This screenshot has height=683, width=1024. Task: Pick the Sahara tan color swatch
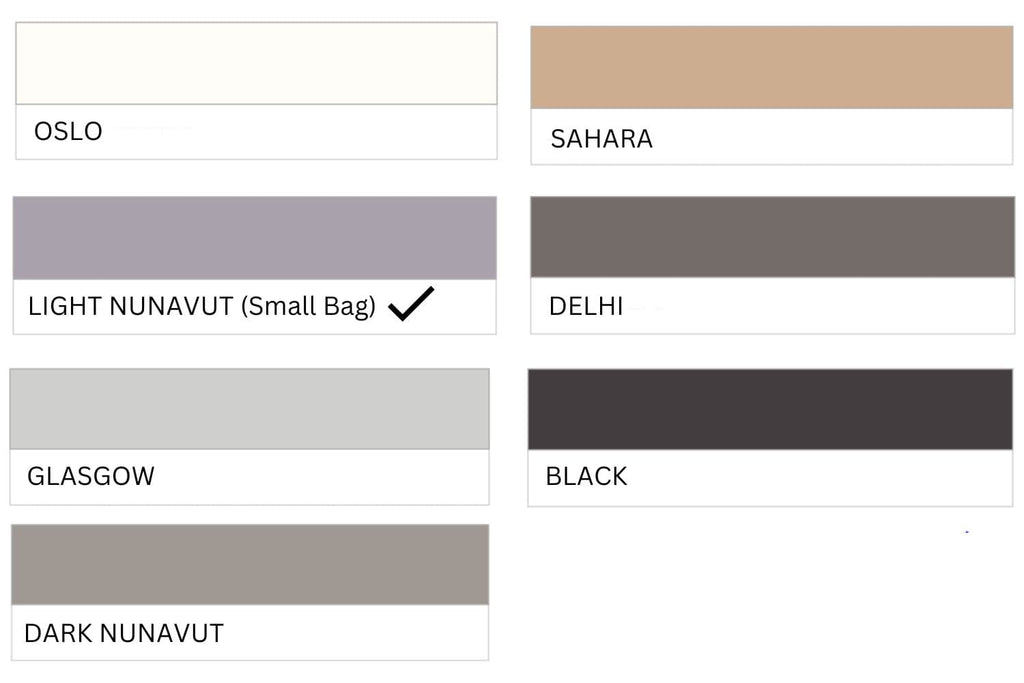pyautogui.click(x=772, y=67)
